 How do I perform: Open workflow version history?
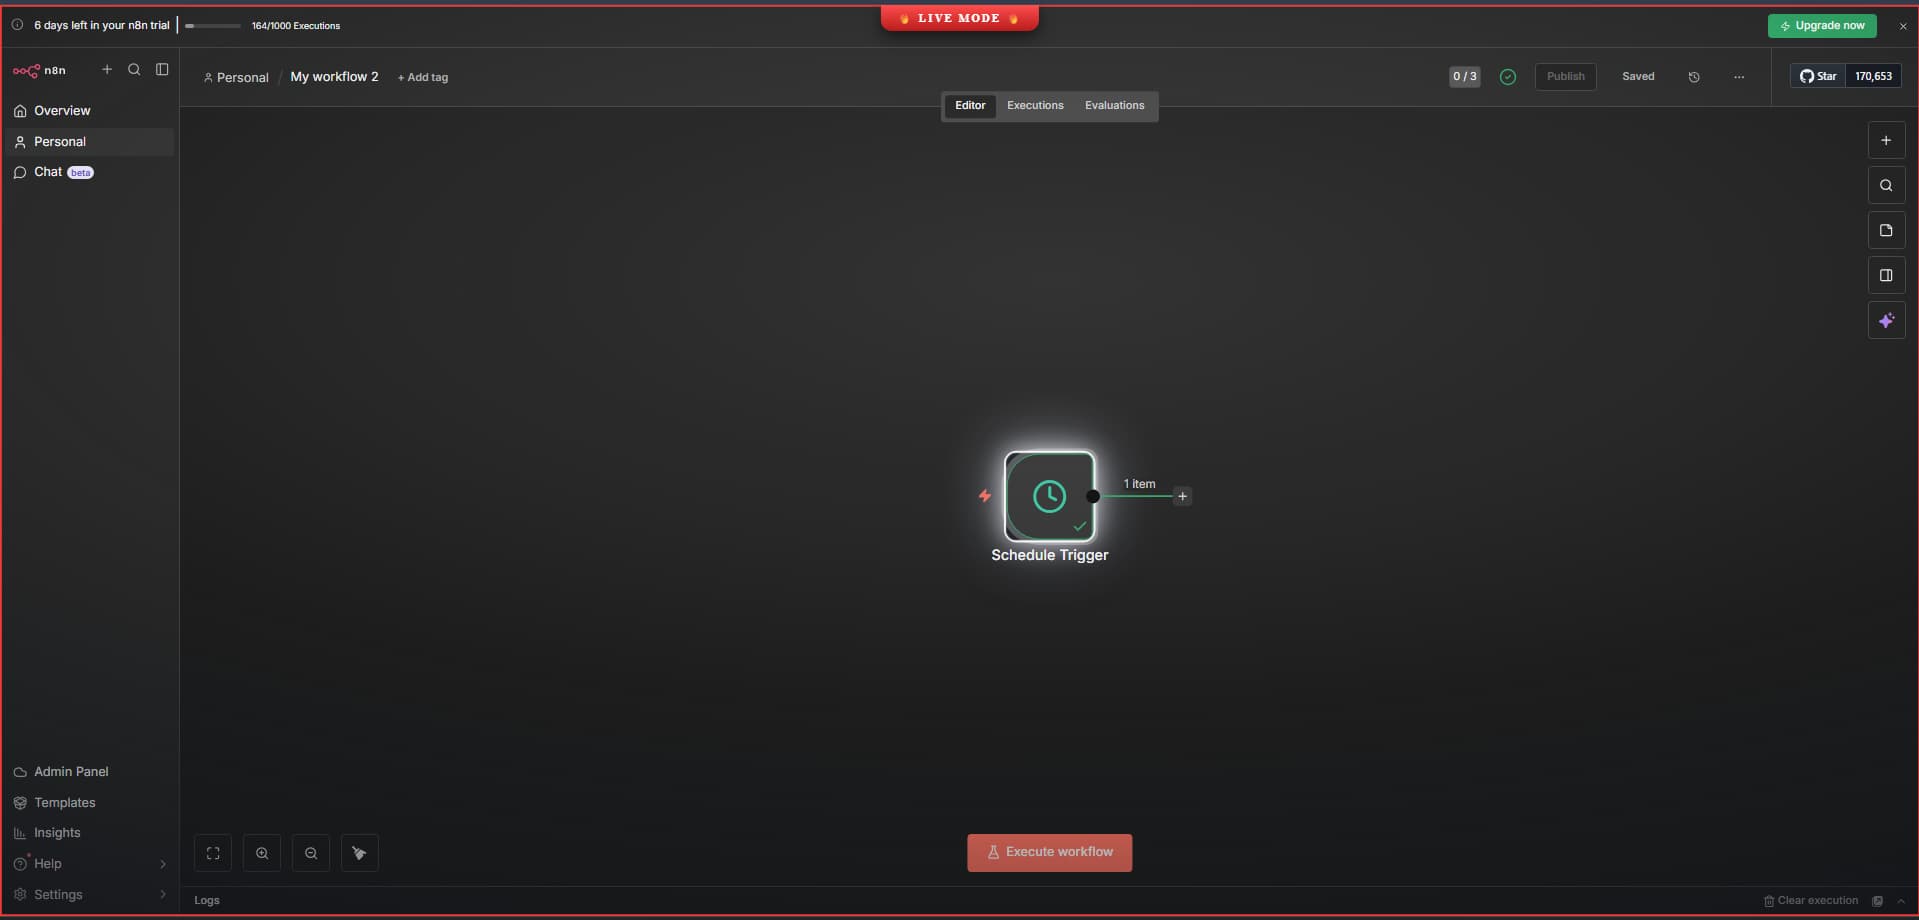(1694, 77)
